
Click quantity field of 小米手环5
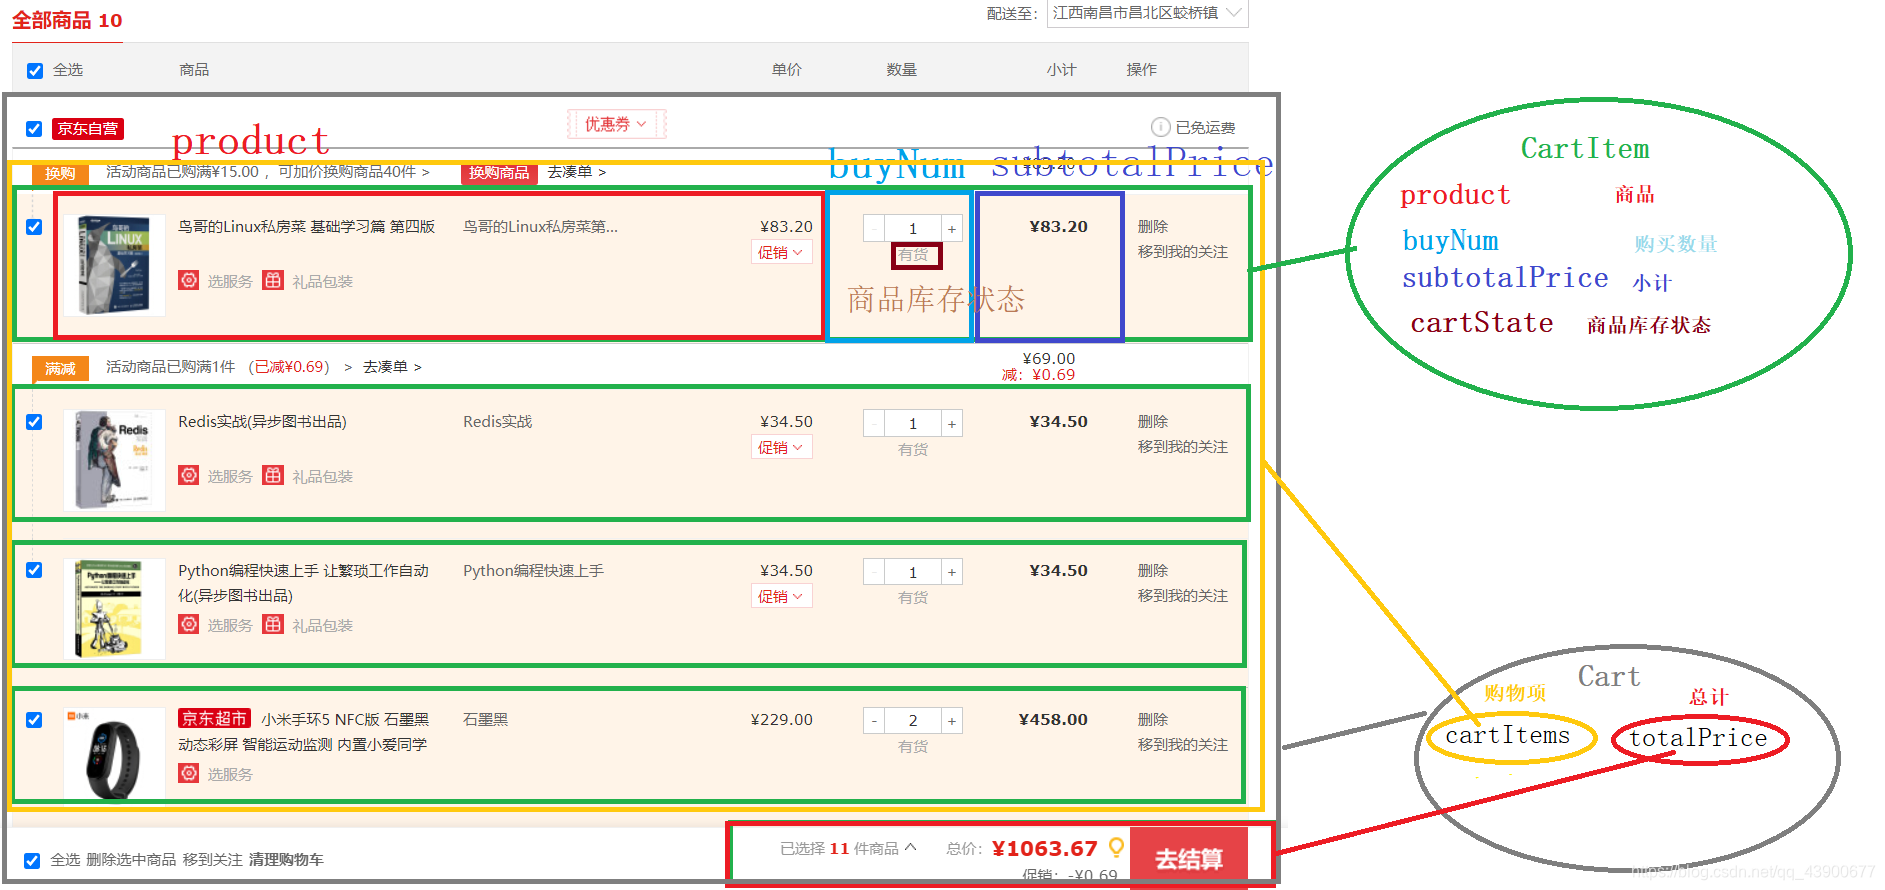[913, 721]
